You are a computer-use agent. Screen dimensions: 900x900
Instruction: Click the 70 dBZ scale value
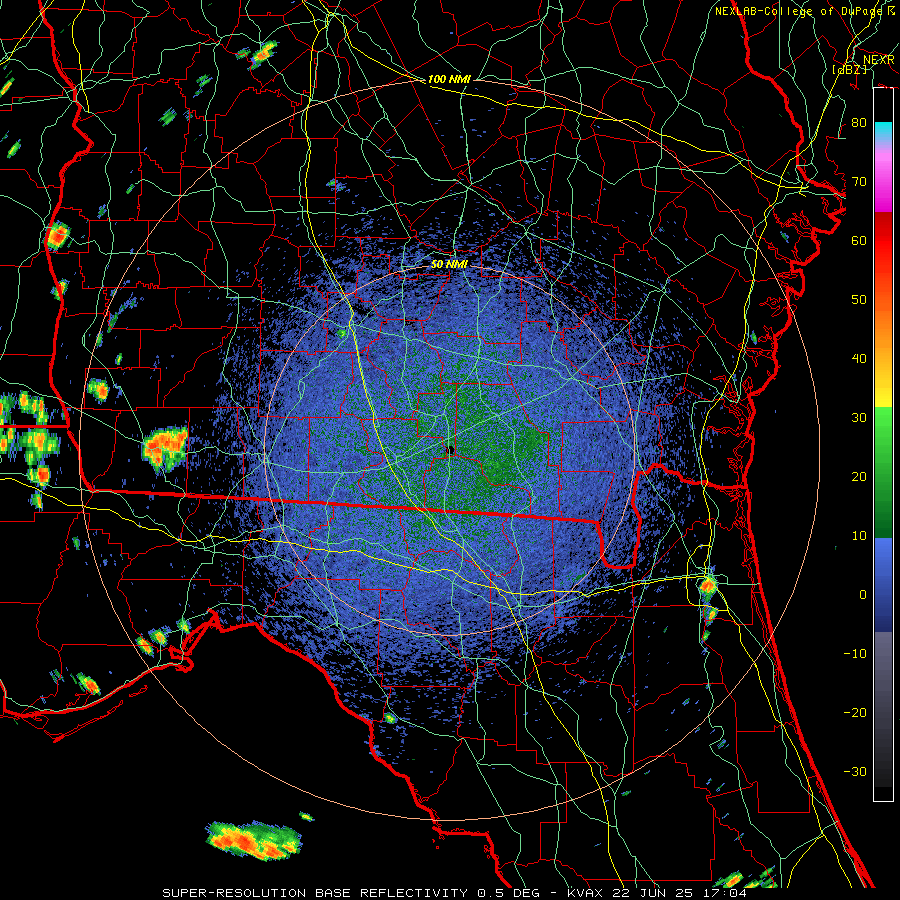(x=859, y=182)
